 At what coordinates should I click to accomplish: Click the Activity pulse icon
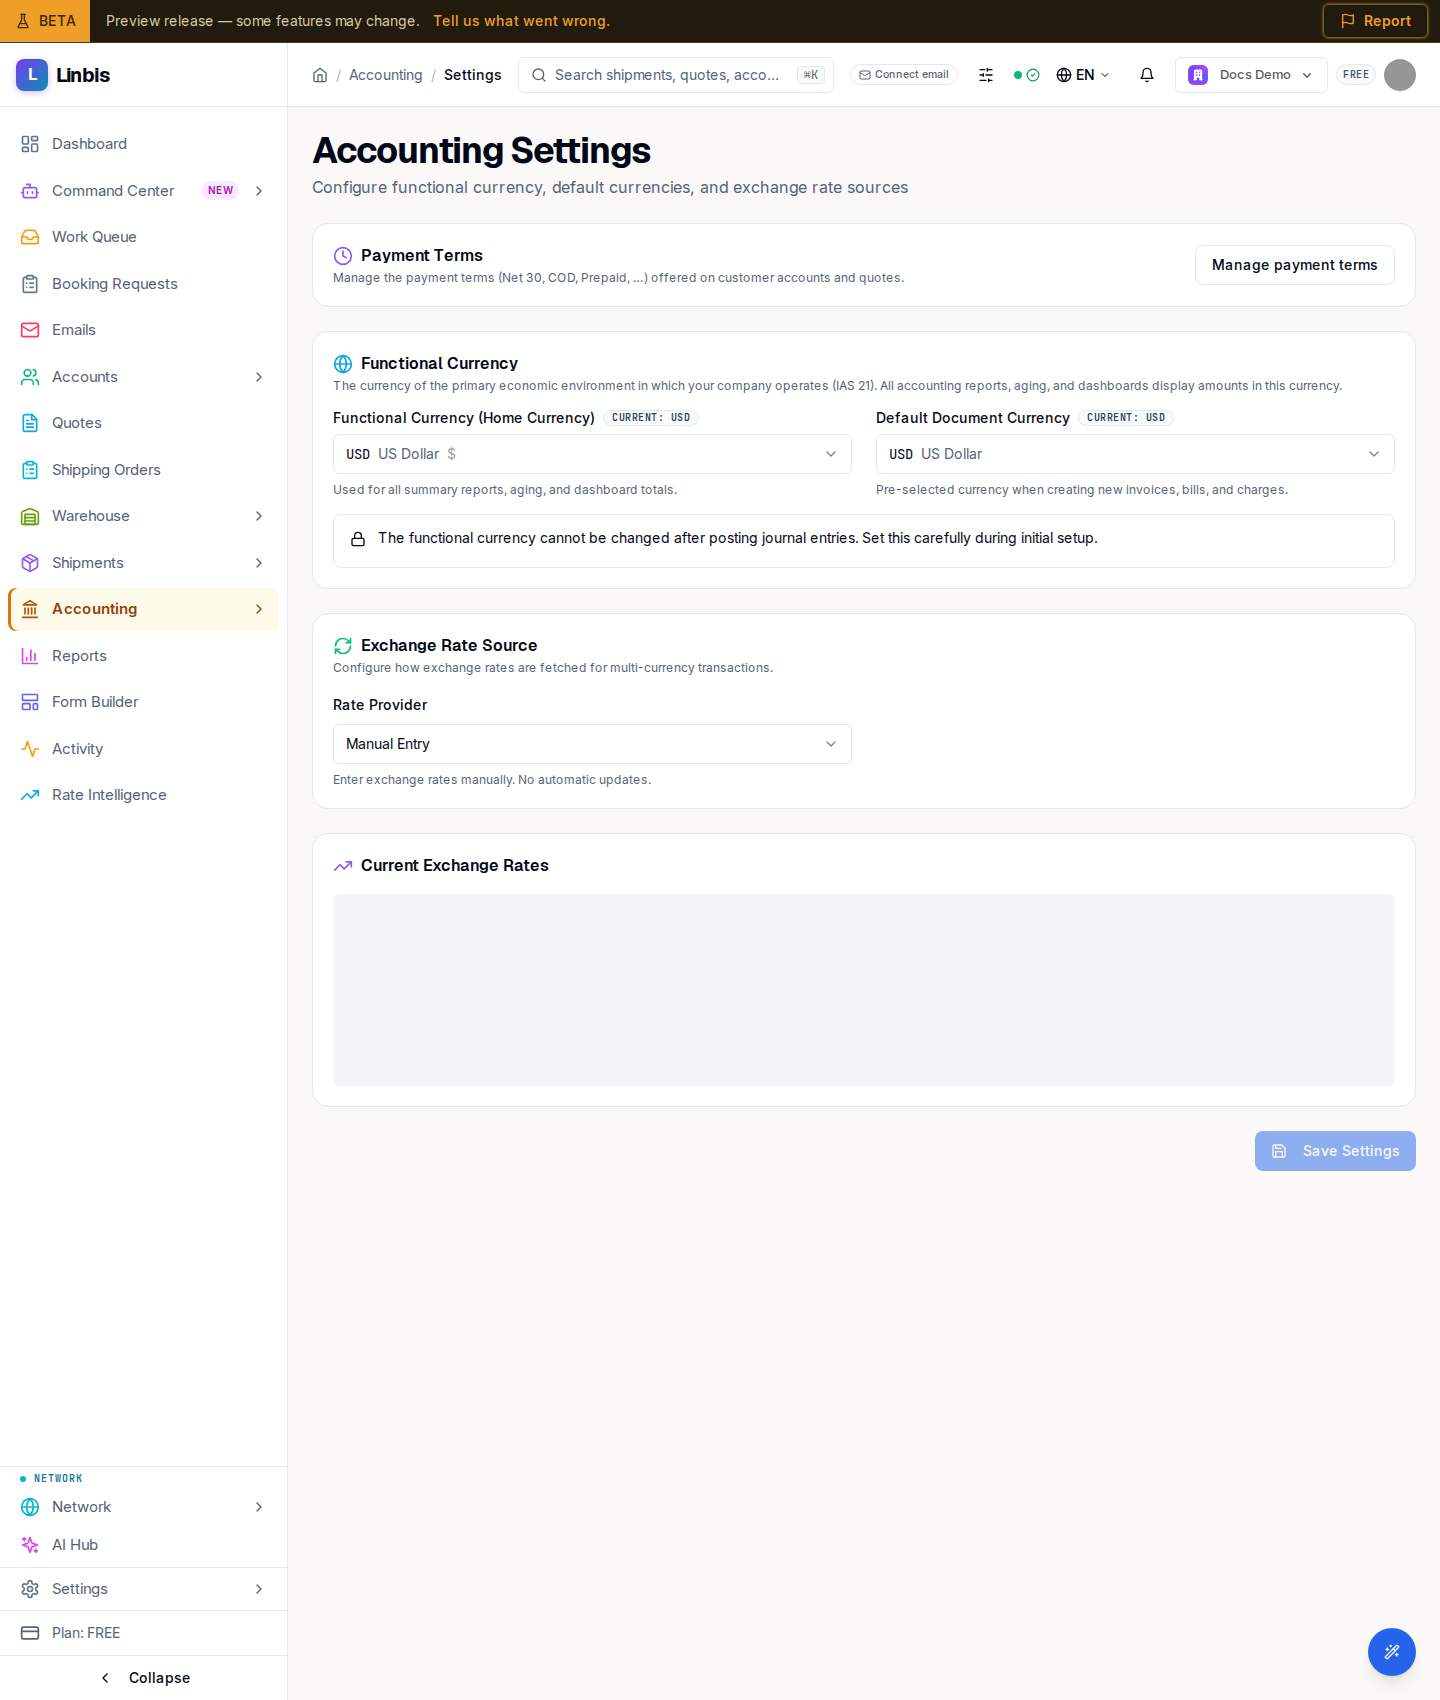(x=30, y=749)
